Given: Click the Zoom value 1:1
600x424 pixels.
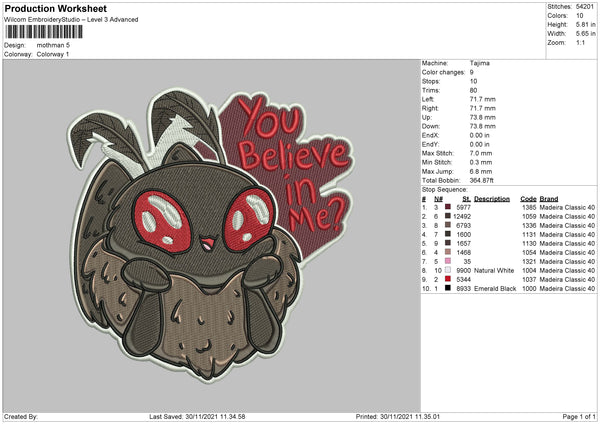Looking at the screenshot, I should coord(580,42).
